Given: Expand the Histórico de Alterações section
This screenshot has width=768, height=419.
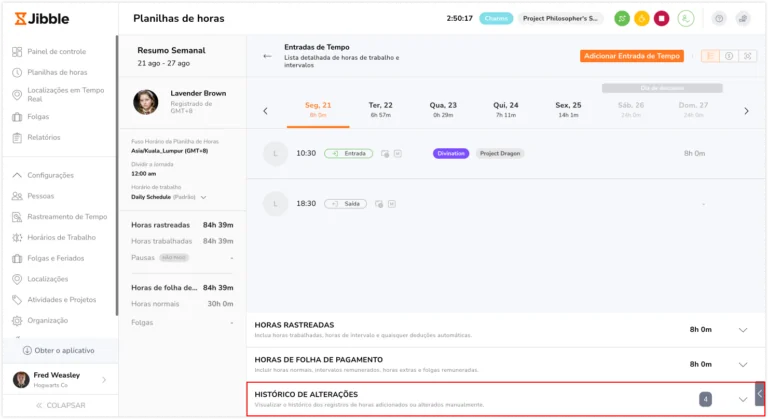Looking at the screenshot, I should 743,399.
